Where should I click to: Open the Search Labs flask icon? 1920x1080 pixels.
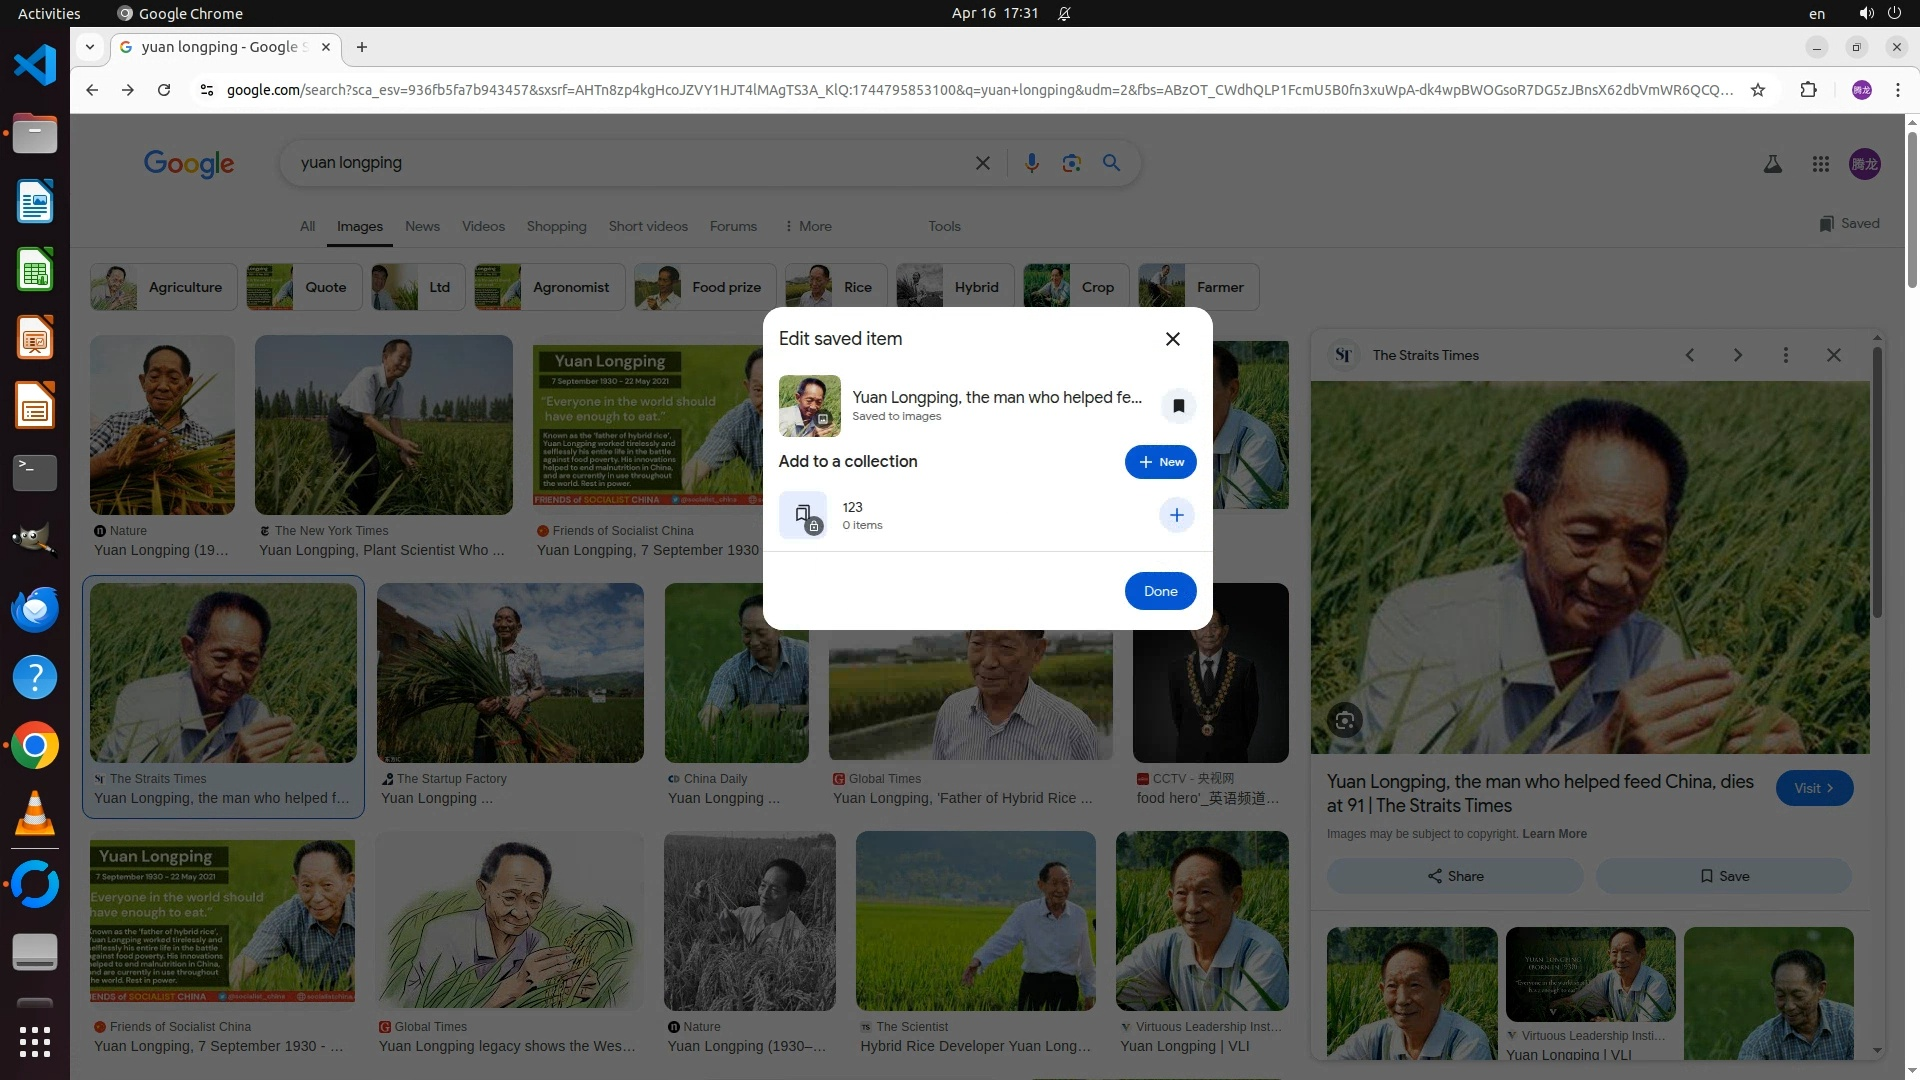click(x=1772, y=164)
